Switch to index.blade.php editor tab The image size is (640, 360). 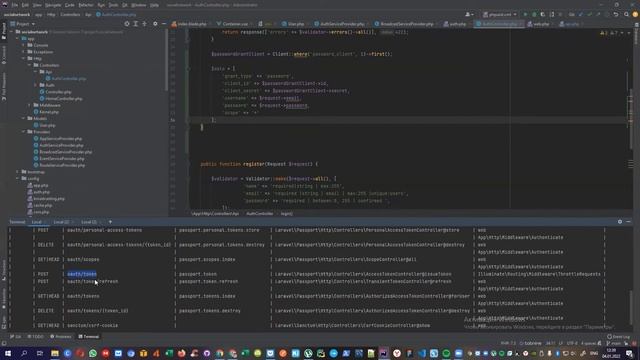tap(189, 24)
